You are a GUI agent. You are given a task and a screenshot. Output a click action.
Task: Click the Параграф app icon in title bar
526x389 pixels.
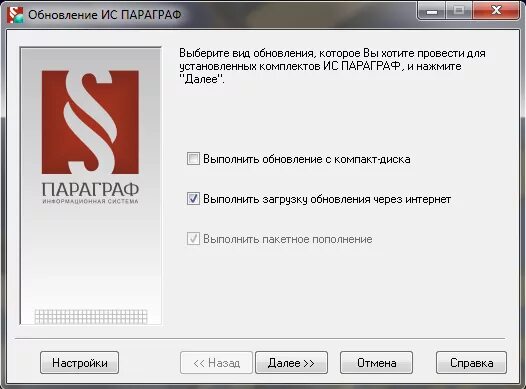click(x=16, y=15)
